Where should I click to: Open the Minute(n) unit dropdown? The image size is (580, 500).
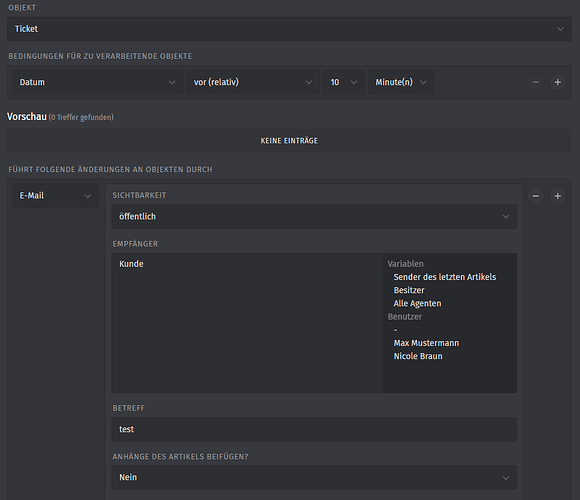point(401,82)
